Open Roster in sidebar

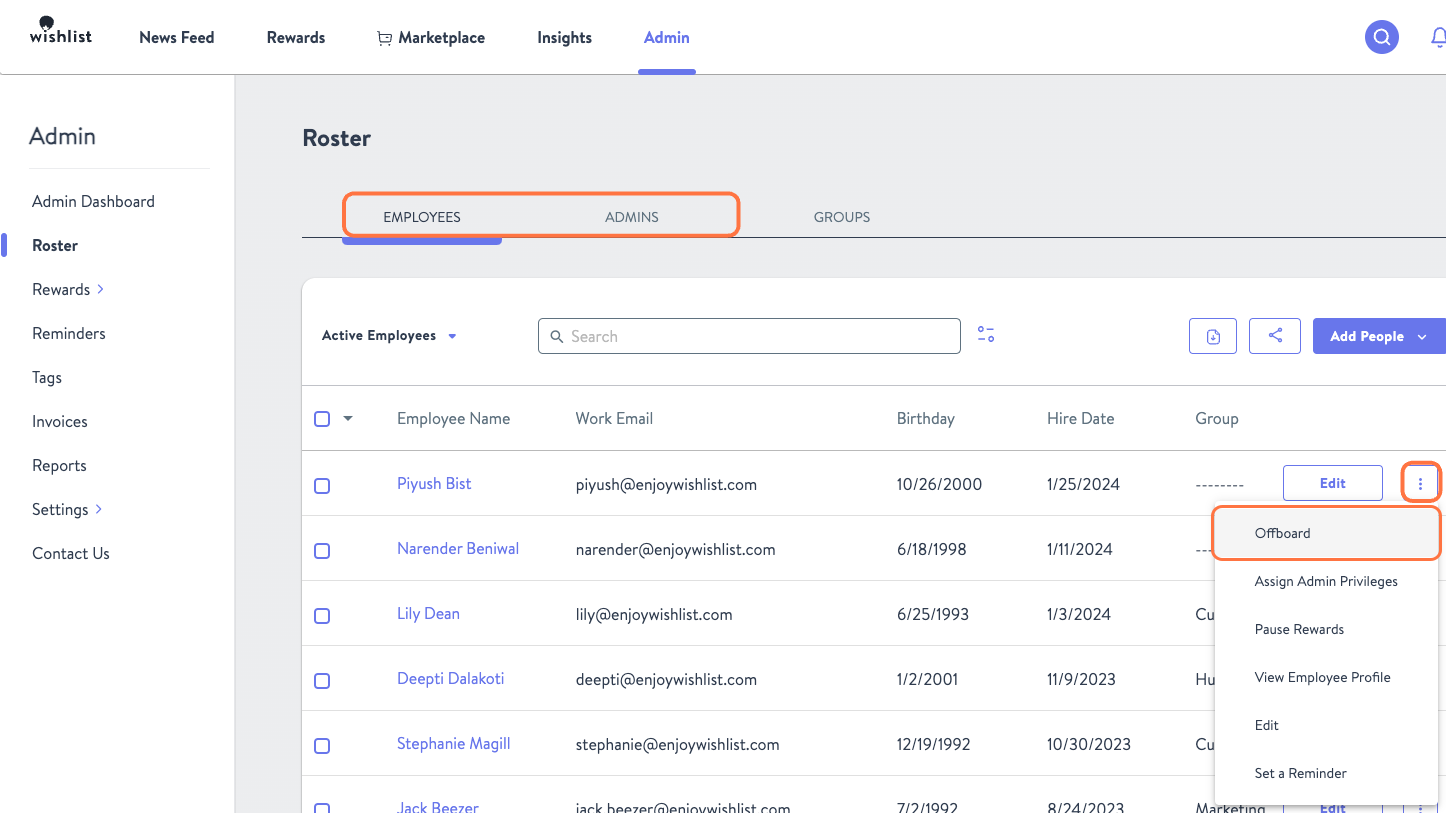pos(55,245)
